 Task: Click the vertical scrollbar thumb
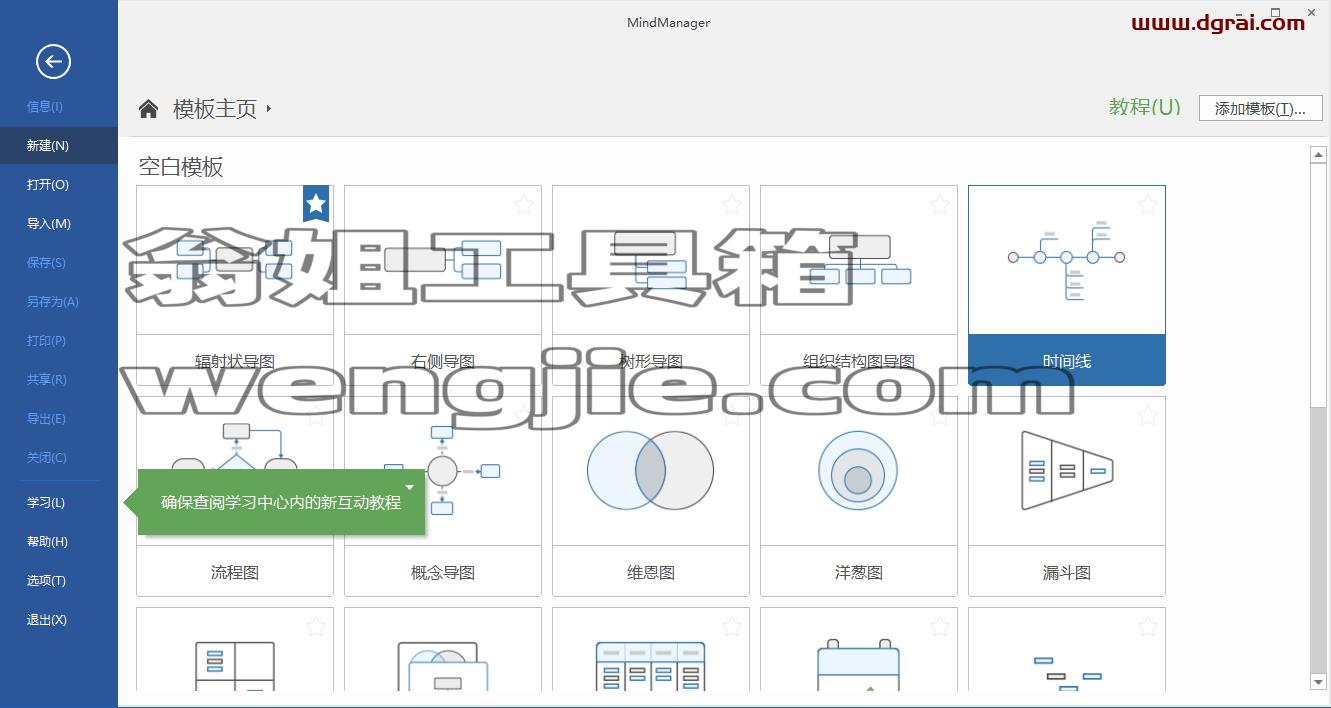coord(1319,285)
